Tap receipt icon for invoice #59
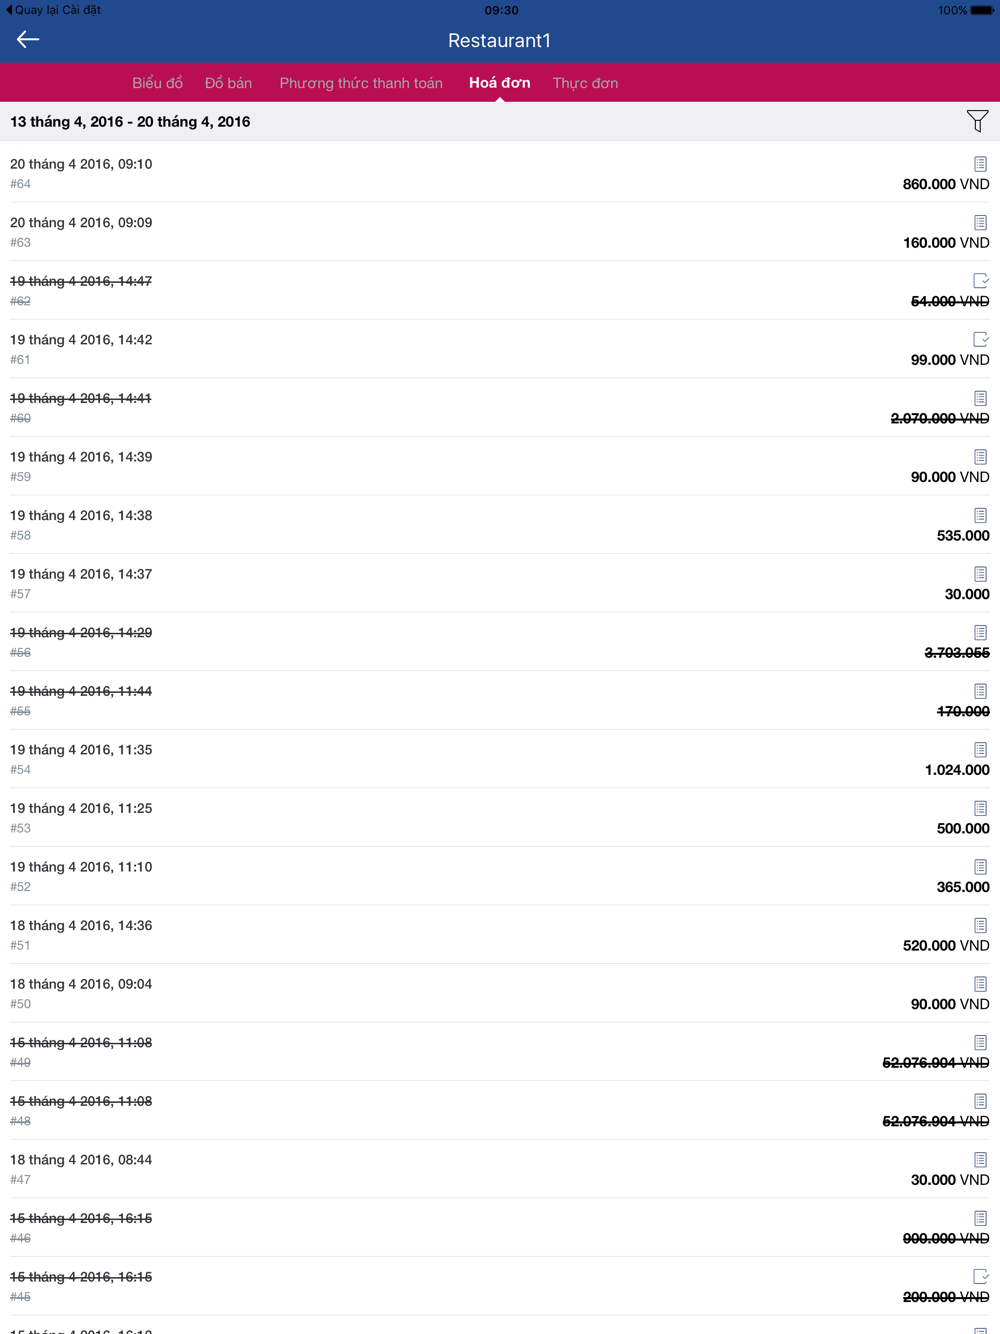The image size is (1000, 1334). pyautogui.click(x=980, y=457)
